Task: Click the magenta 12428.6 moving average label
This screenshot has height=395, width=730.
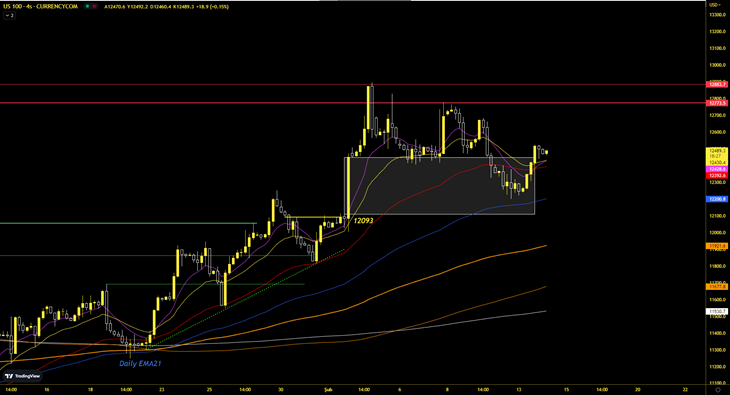Action: [x=716, y=169]
